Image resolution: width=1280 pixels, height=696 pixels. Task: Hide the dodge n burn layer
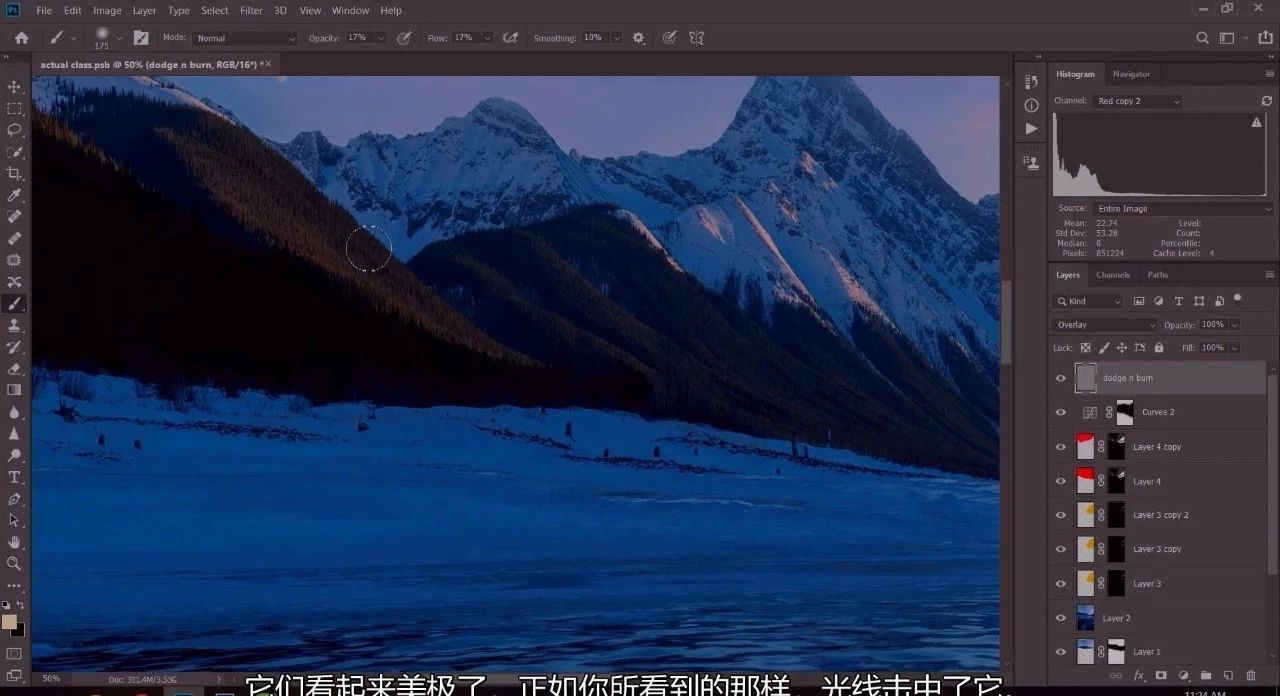click(x=1061, y=378)
